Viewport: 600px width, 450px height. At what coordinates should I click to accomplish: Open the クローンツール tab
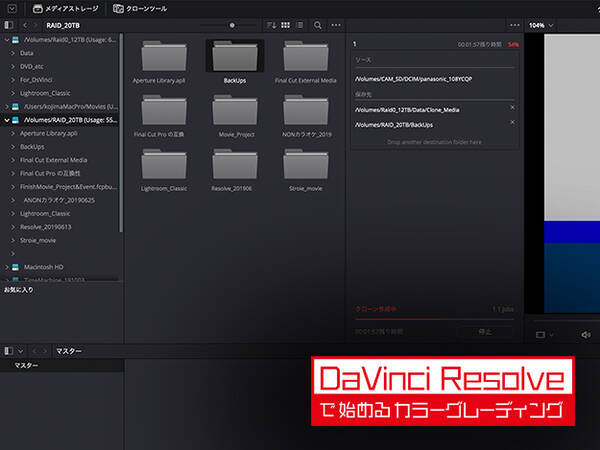[x=140, y=8]
